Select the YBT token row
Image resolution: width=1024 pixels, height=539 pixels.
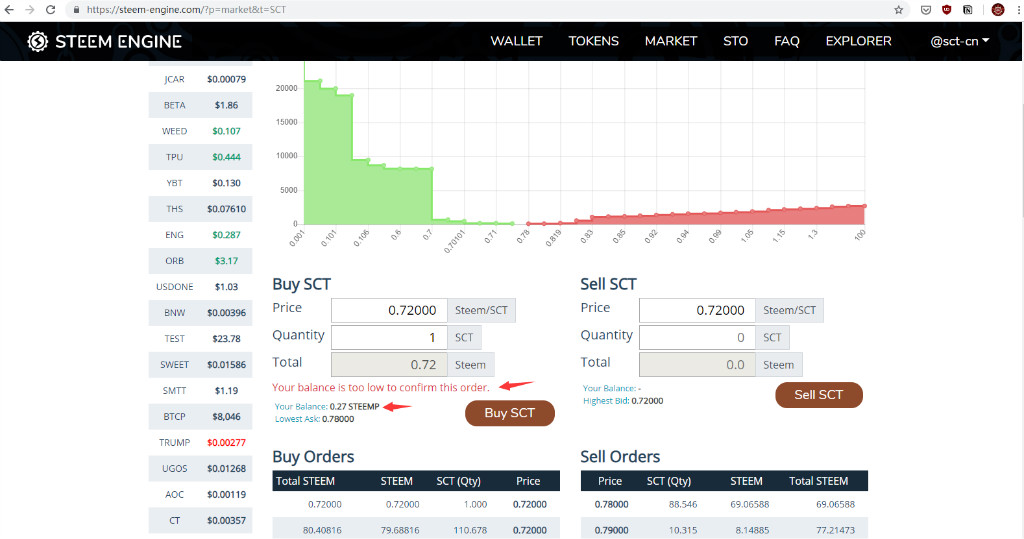tap(200, 183)
